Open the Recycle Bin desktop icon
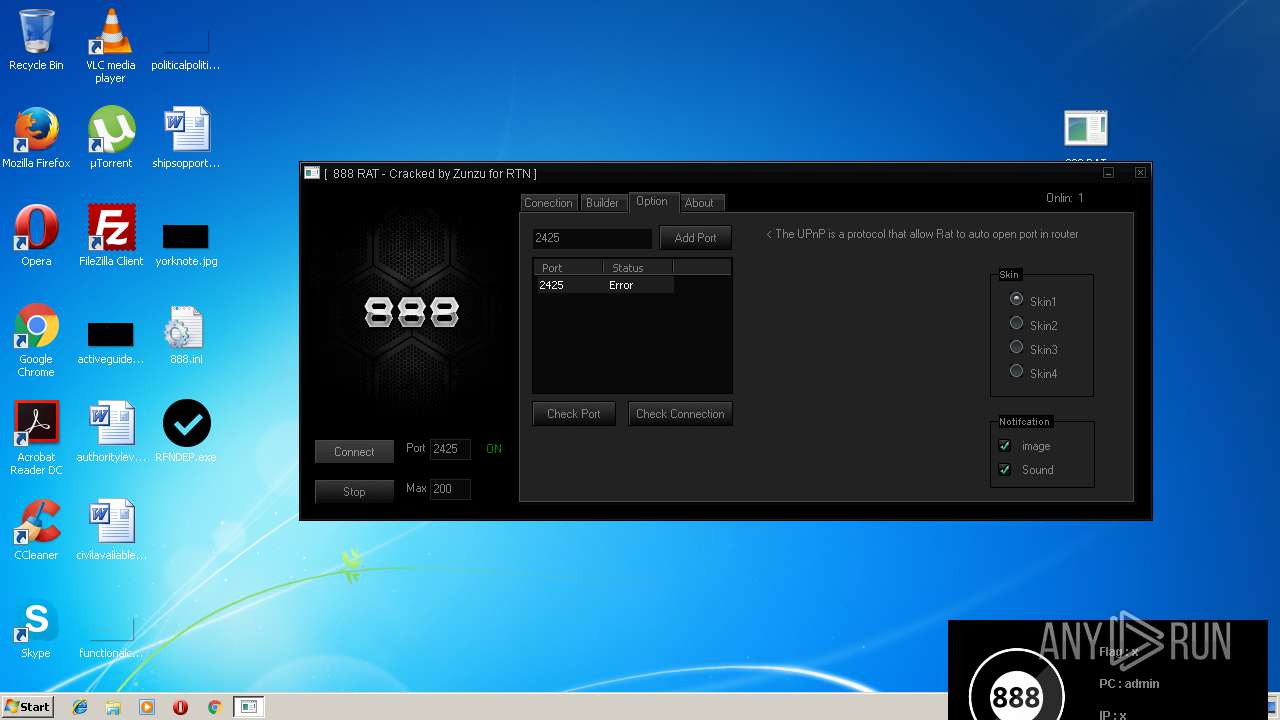 [x=36, y=40]
